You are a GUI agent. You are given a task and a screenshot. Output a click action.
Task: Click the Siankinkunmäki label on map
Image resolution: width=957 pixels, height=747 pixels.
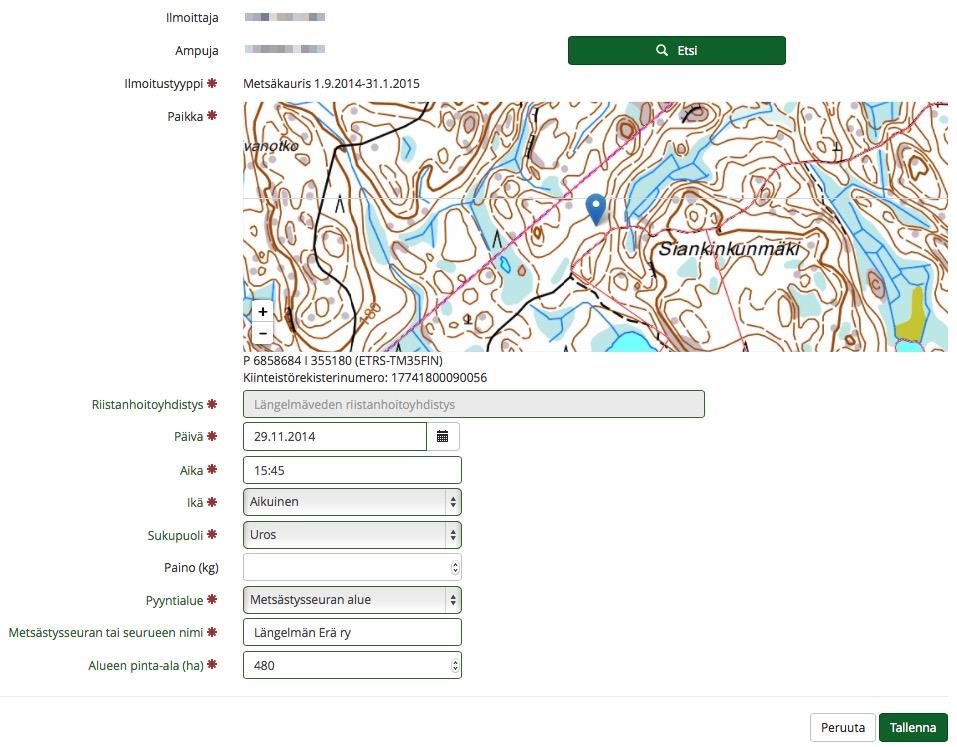729,248
